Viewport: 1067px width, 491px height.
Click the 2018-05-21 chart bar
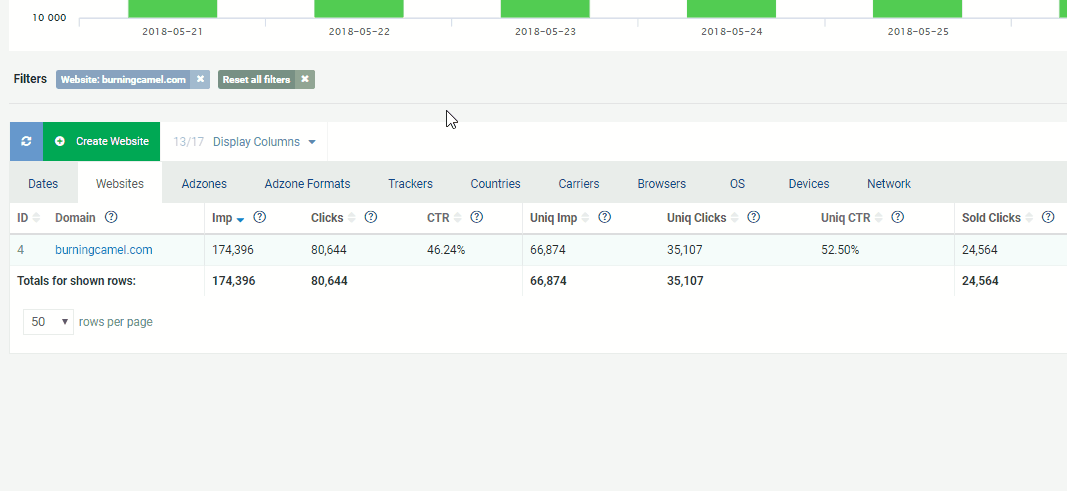pos(172,9)
